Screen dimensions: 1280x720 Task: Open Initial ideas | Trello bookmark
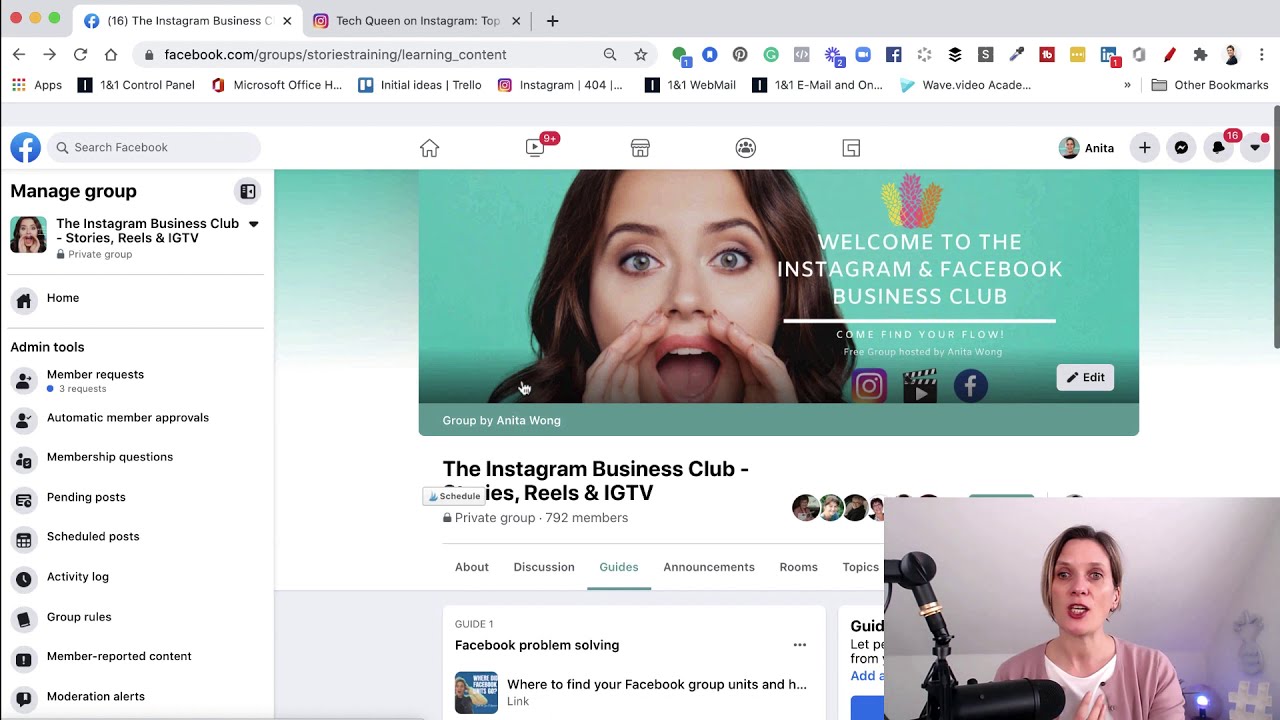(420, 85)
